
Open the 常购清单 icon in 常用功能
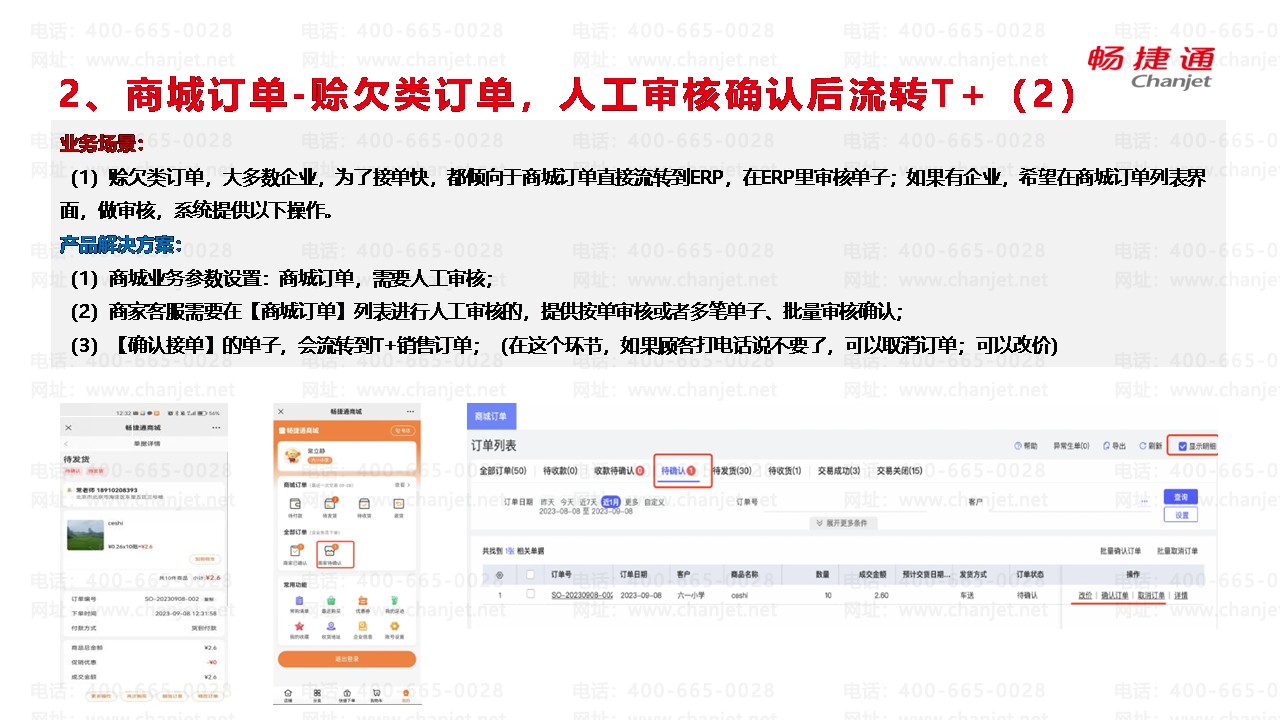tap(300, 600)
